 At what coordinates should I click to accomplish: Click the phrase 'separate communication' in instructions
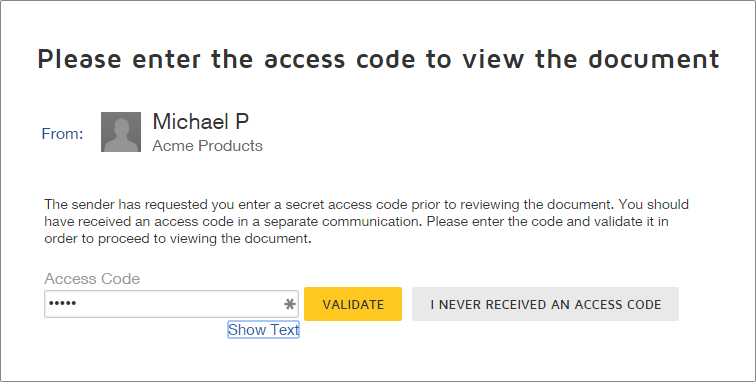(x=343, y=222)
